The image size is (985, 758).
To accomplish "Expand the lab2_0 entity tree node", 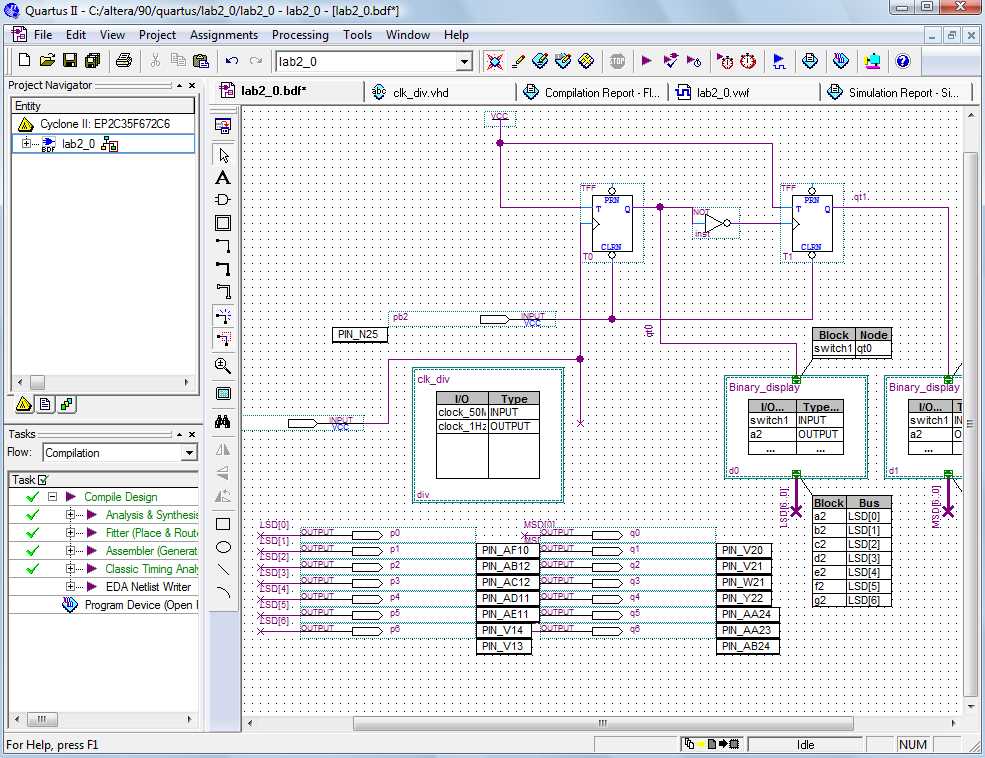I will [x=26, y=143].
